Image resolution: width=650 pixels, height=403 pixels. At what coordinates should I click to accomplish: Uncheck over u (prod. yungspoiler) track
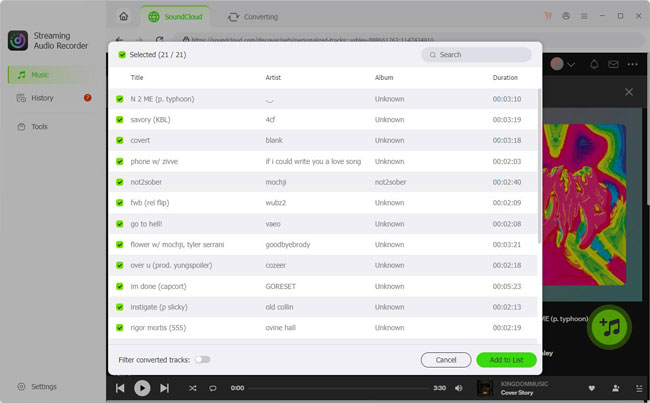click(x=120, y=265)
